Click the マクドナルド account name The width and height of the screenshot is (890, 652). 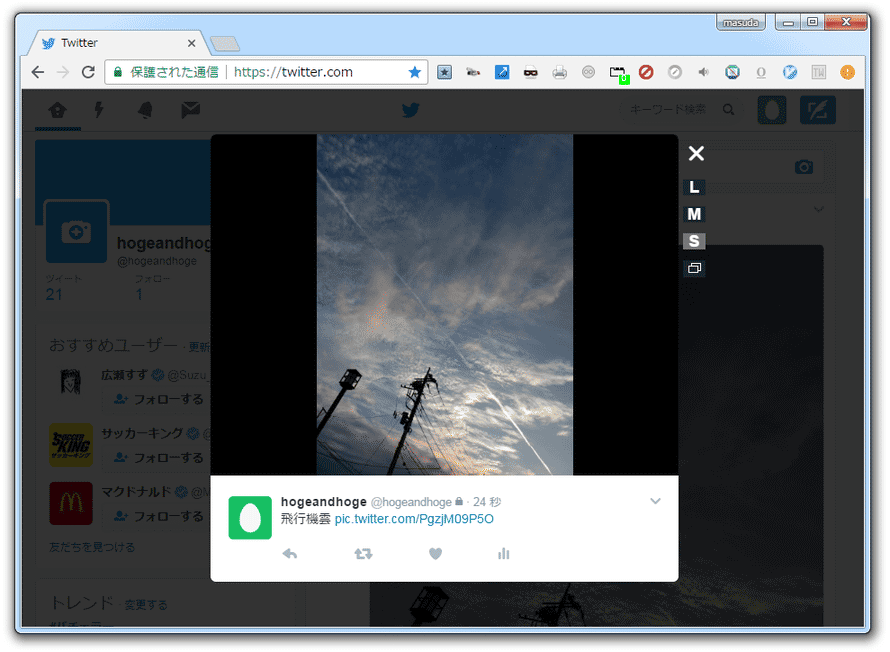[136, 492]
